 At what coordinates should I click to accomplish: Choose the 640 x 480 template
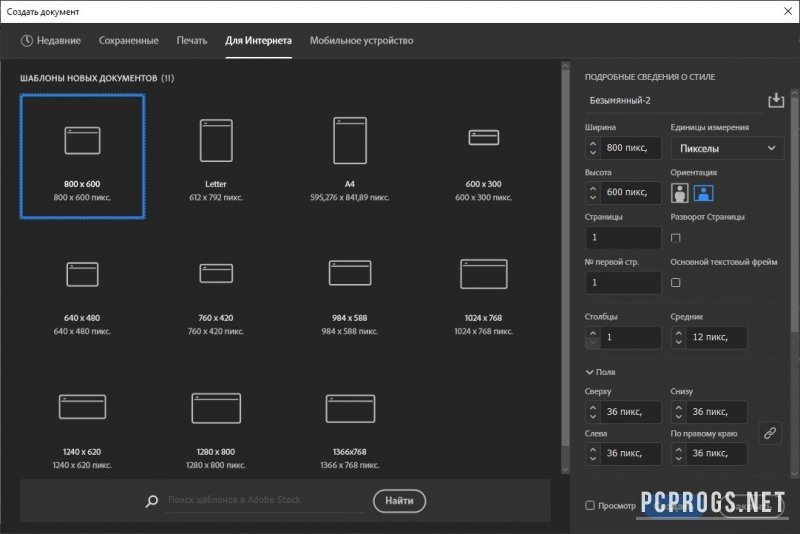point(82,297)
